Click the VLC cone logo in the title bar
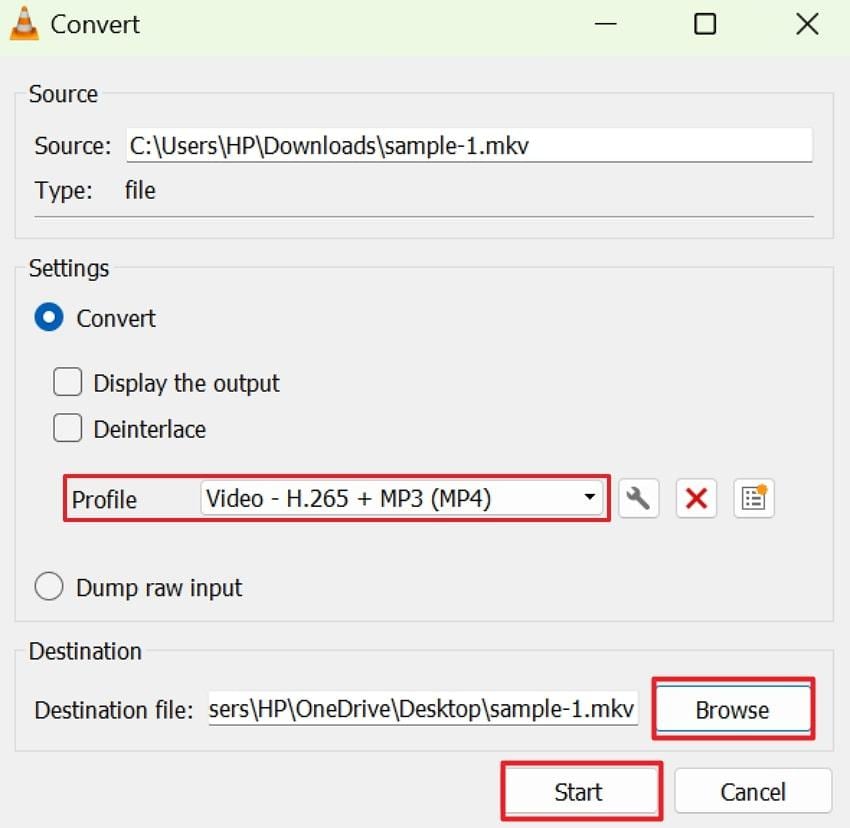 pyautogui.click(x=25, y=23)
